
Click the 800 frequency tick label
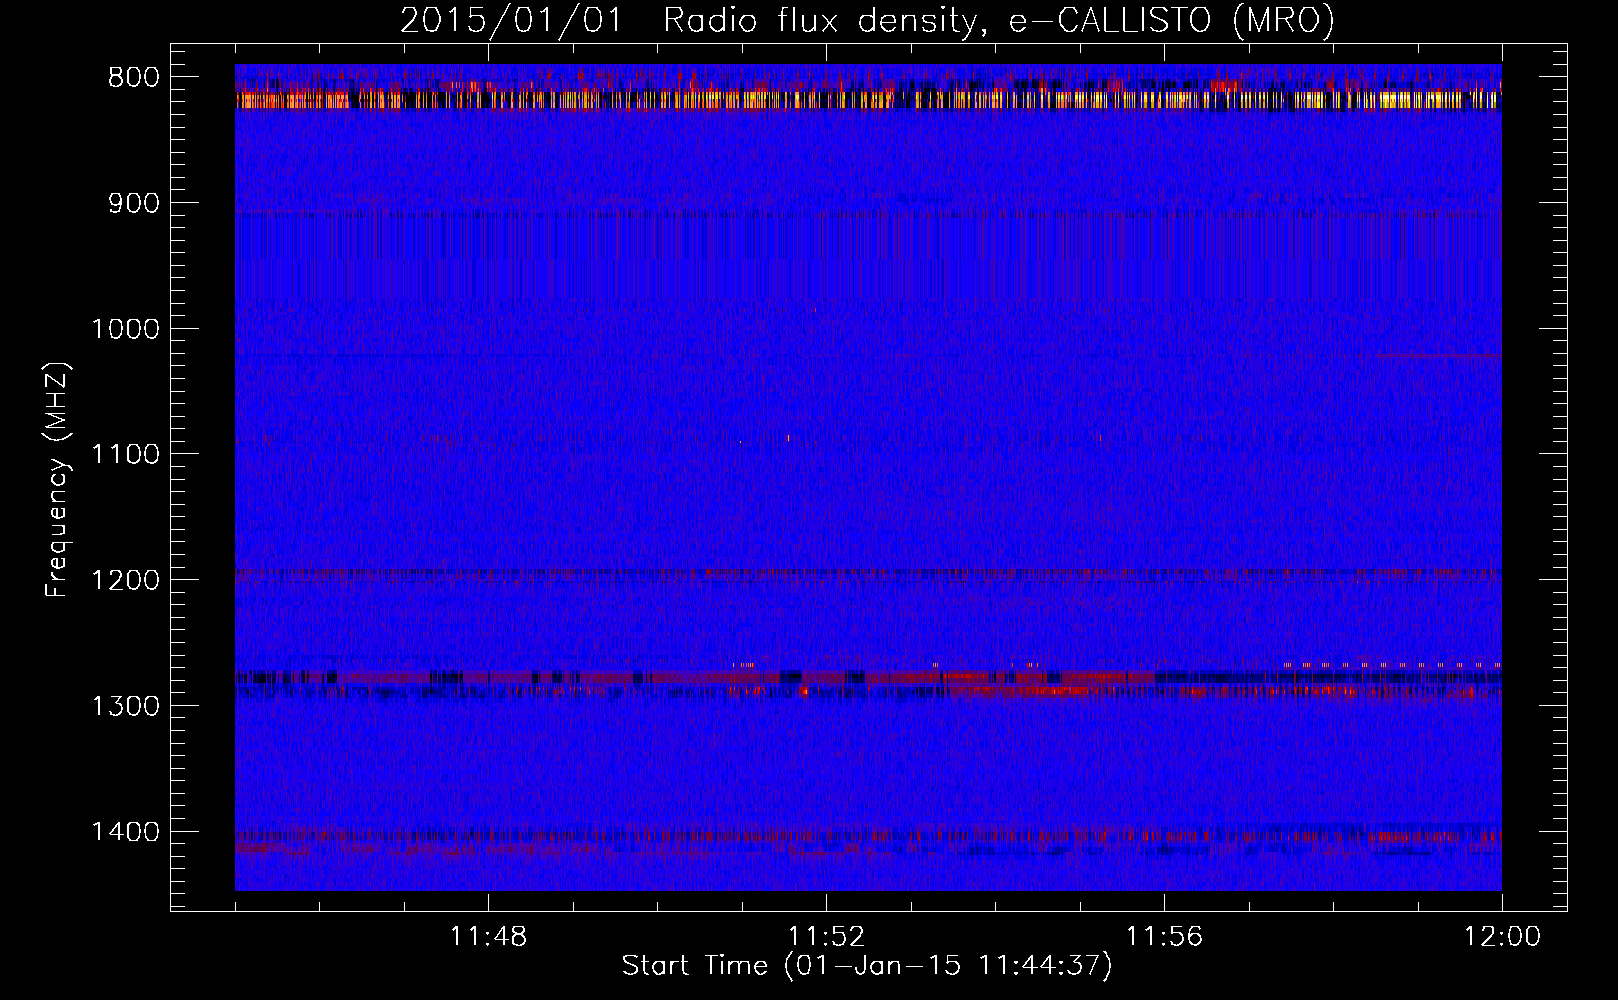[134, 78]
